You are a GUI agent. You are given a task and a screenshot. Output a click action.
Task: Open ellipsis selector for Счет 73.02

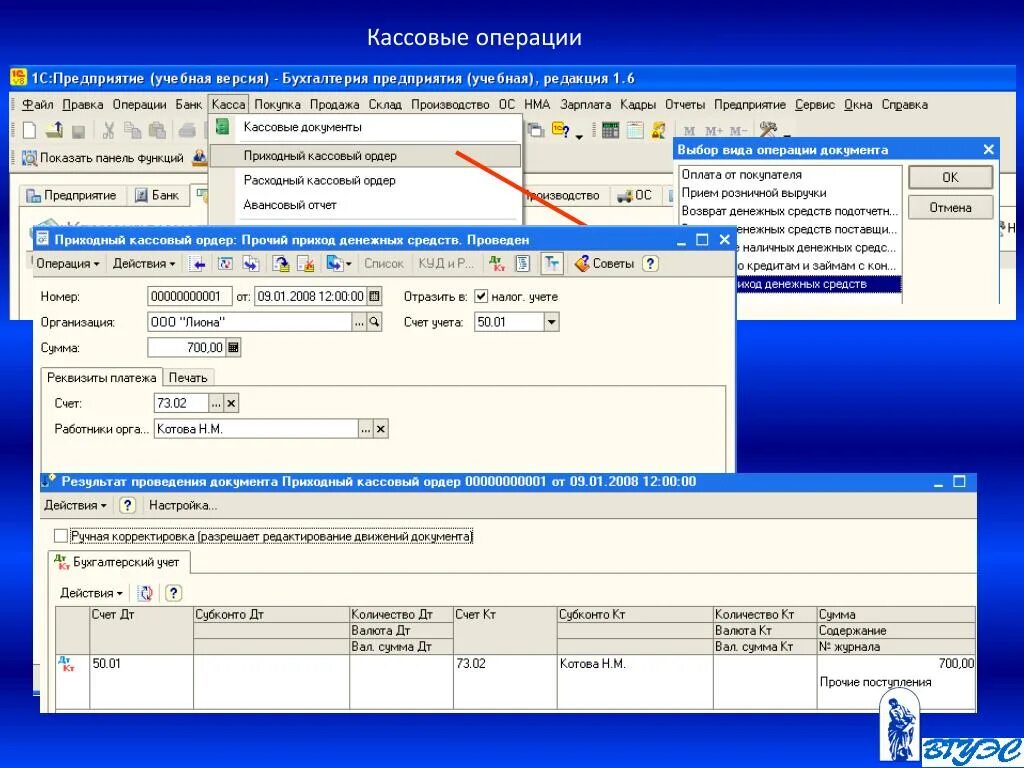pyautogui.click(x=216, y=404)
